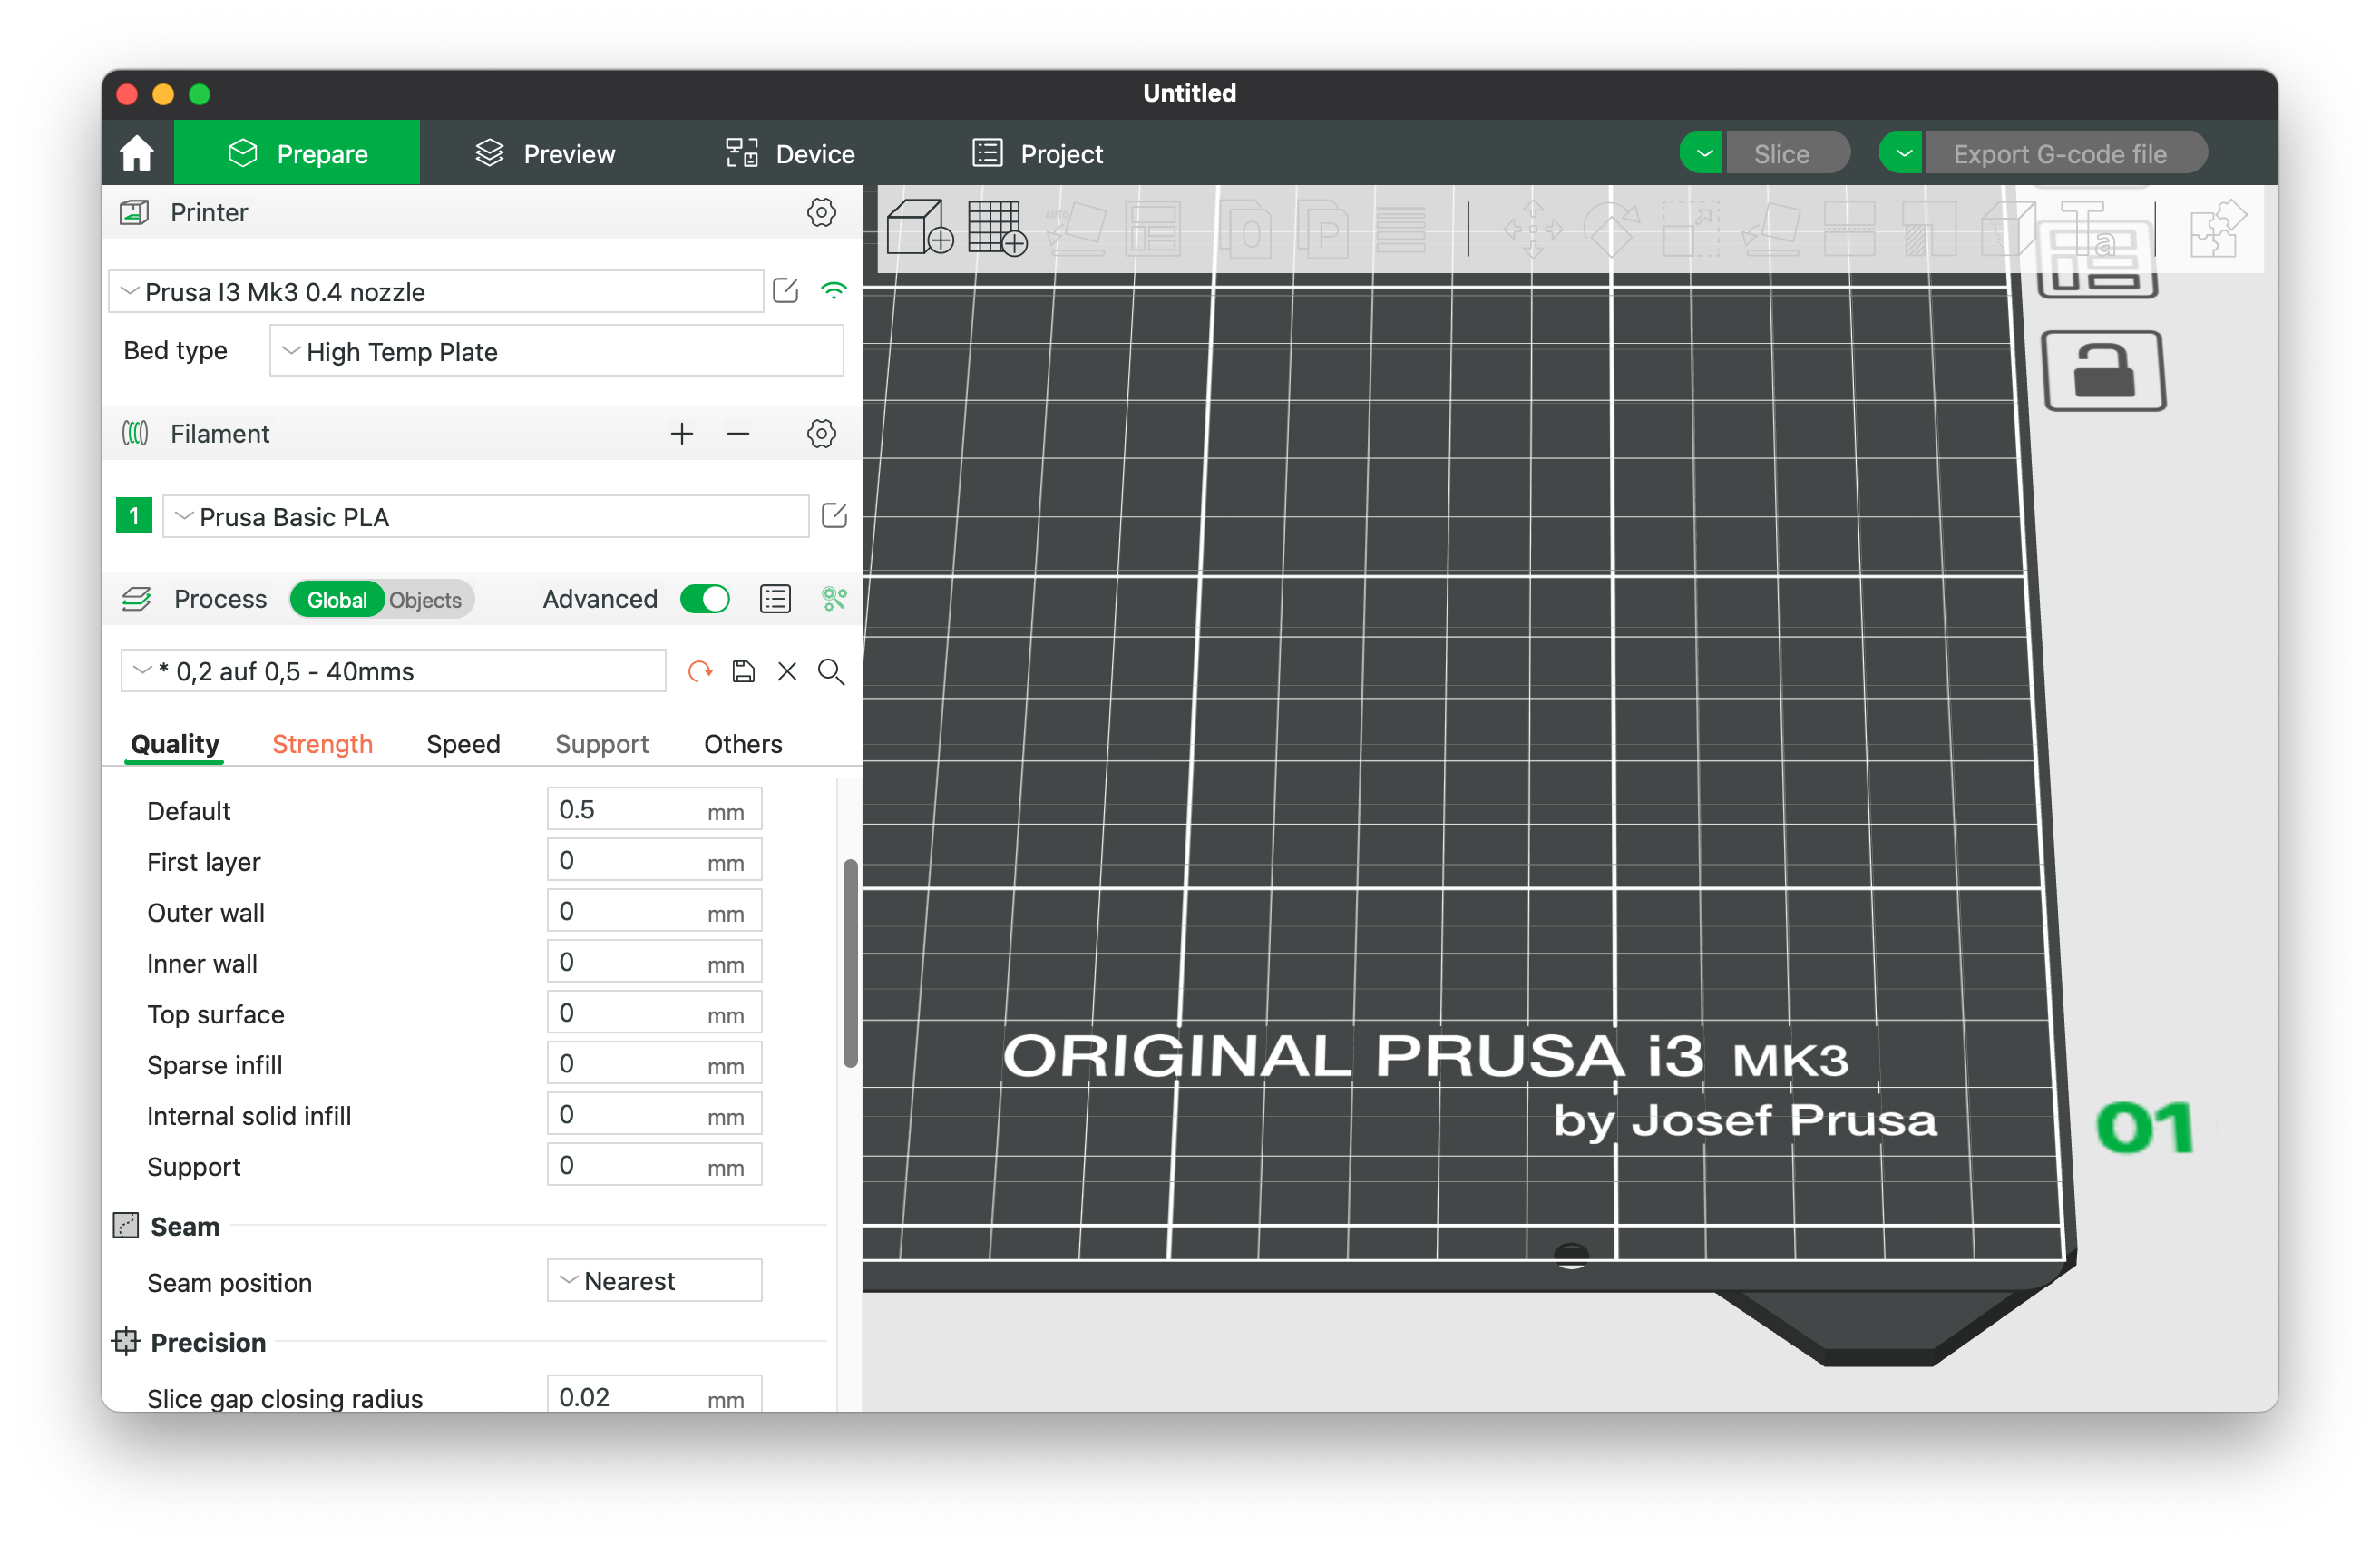This screenshot has width=2380, height=1546.
Task: Select the Scale gizmo tool
Action: pos(1691,228)
